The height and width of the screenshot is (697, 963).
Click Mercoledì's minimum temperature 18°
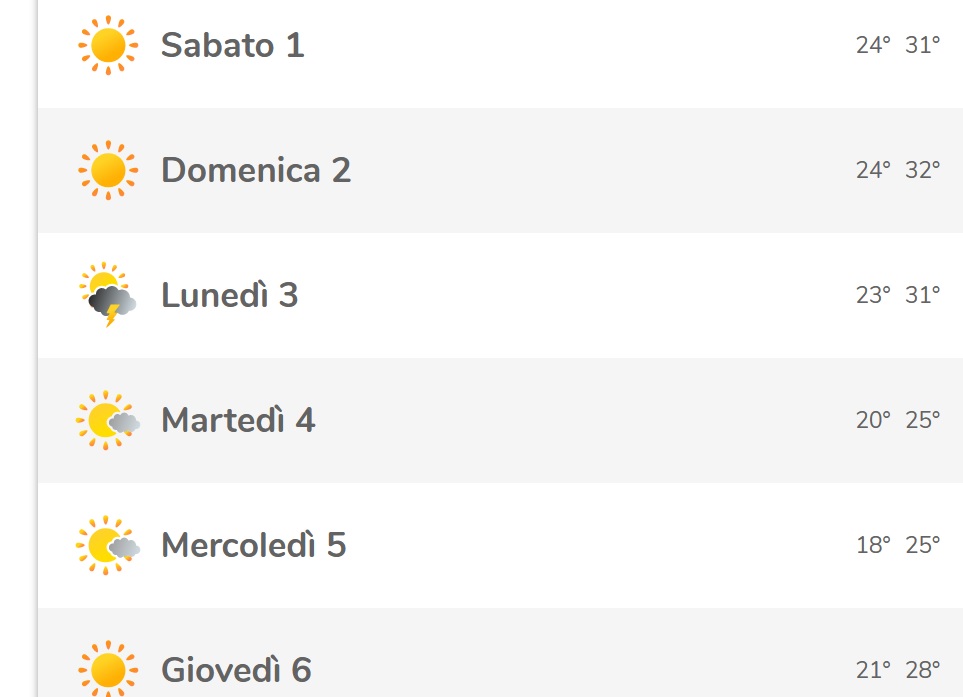(x=872, y=546)
